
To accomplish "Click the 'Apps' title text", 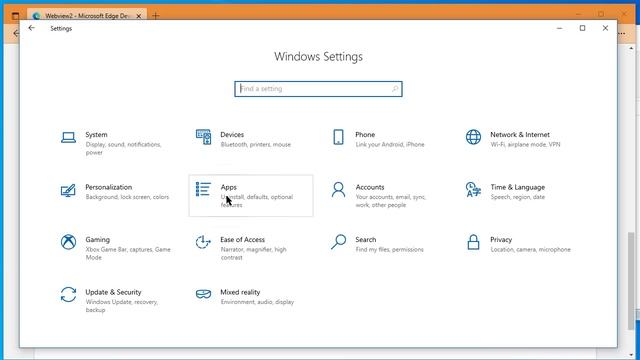I will [x=229, y=187].
